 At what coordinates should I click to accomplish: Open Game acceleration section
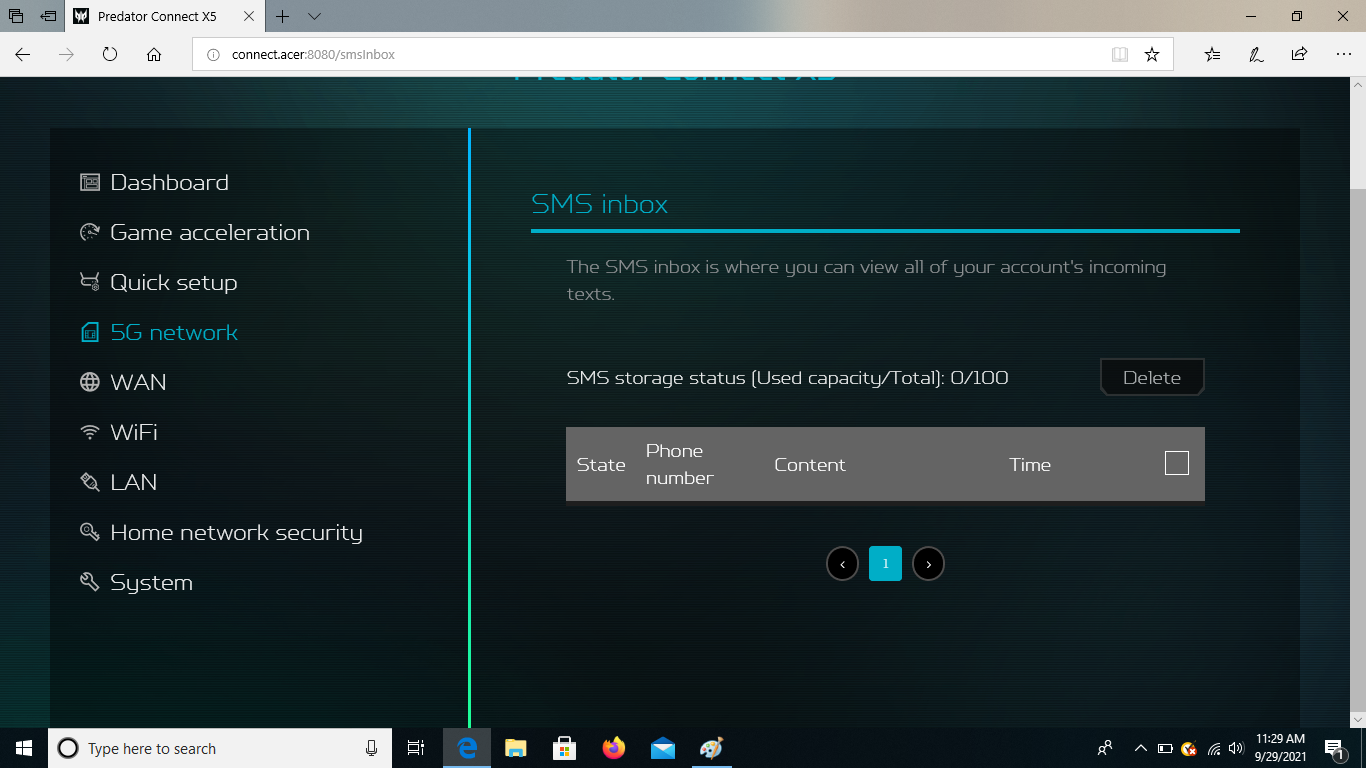click(210, 232)
